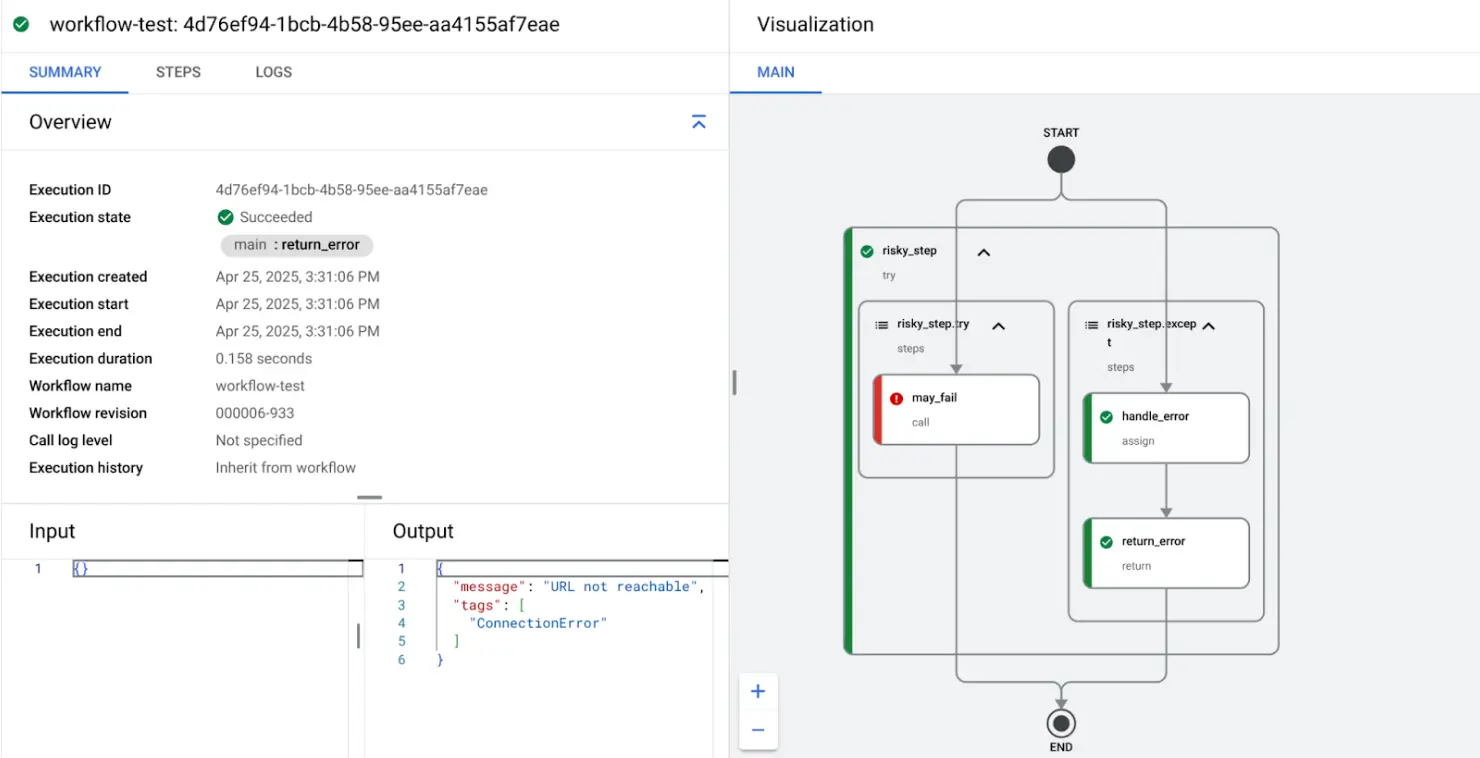Switch to the STEPS tab
Viewport: 1480px width, 758px height.
tap(178, 72)
